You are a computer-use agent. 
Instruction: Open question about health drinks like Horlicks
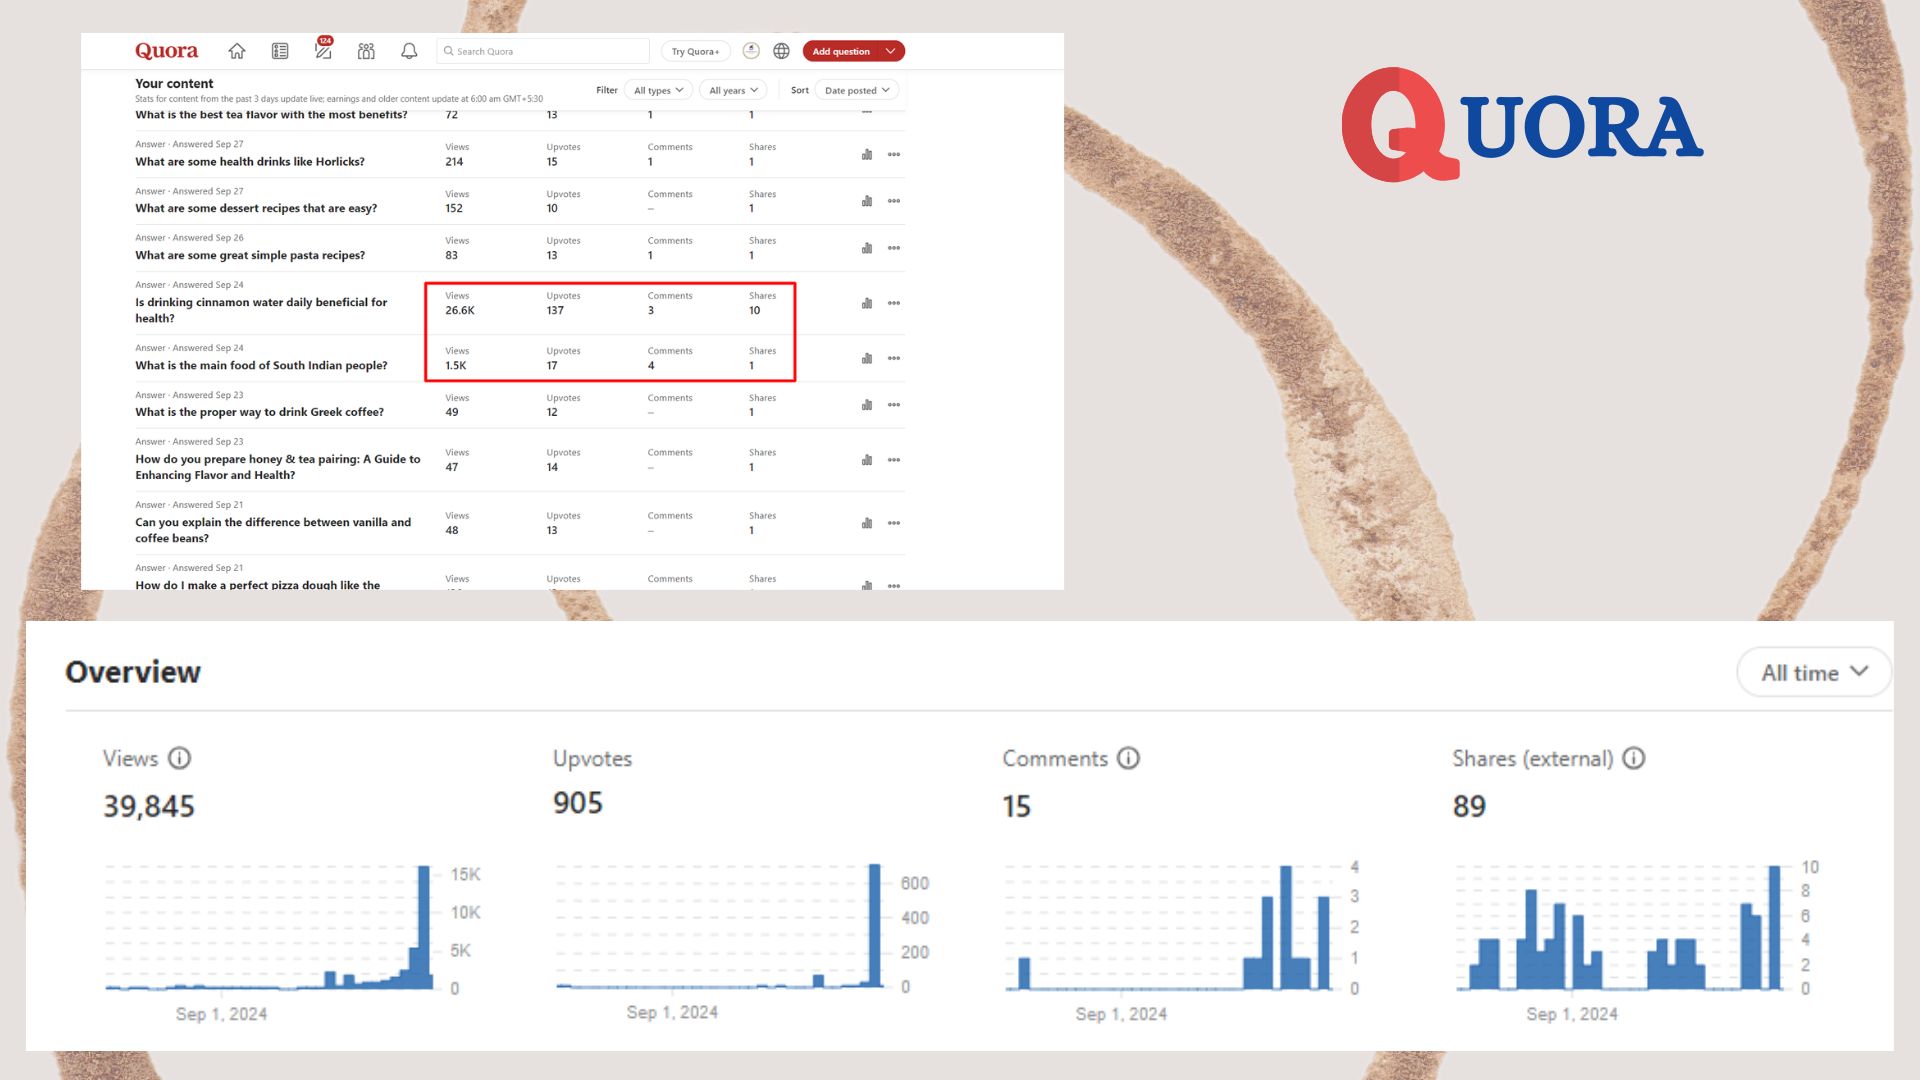[250, 162]
